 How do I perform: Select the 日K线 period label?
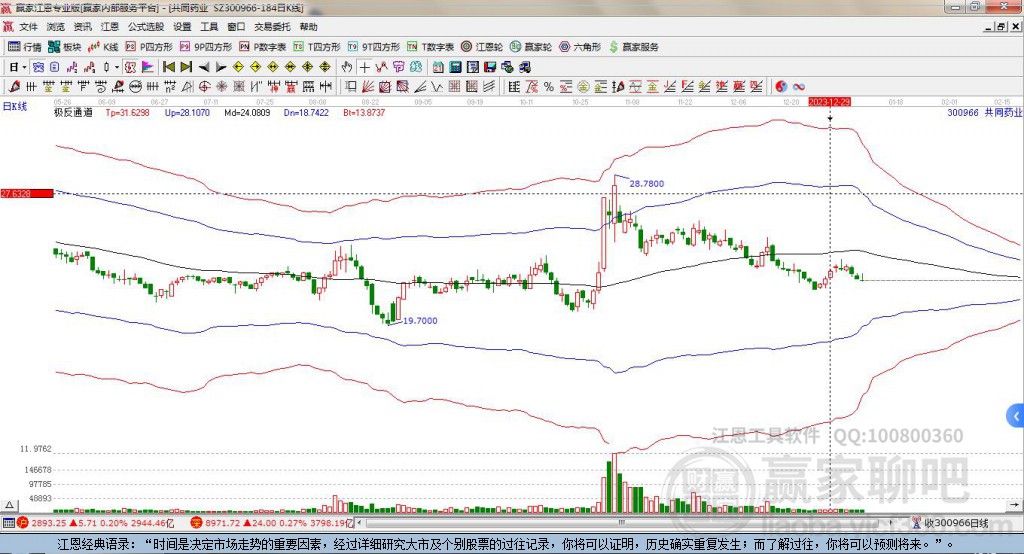pos(14,106)
